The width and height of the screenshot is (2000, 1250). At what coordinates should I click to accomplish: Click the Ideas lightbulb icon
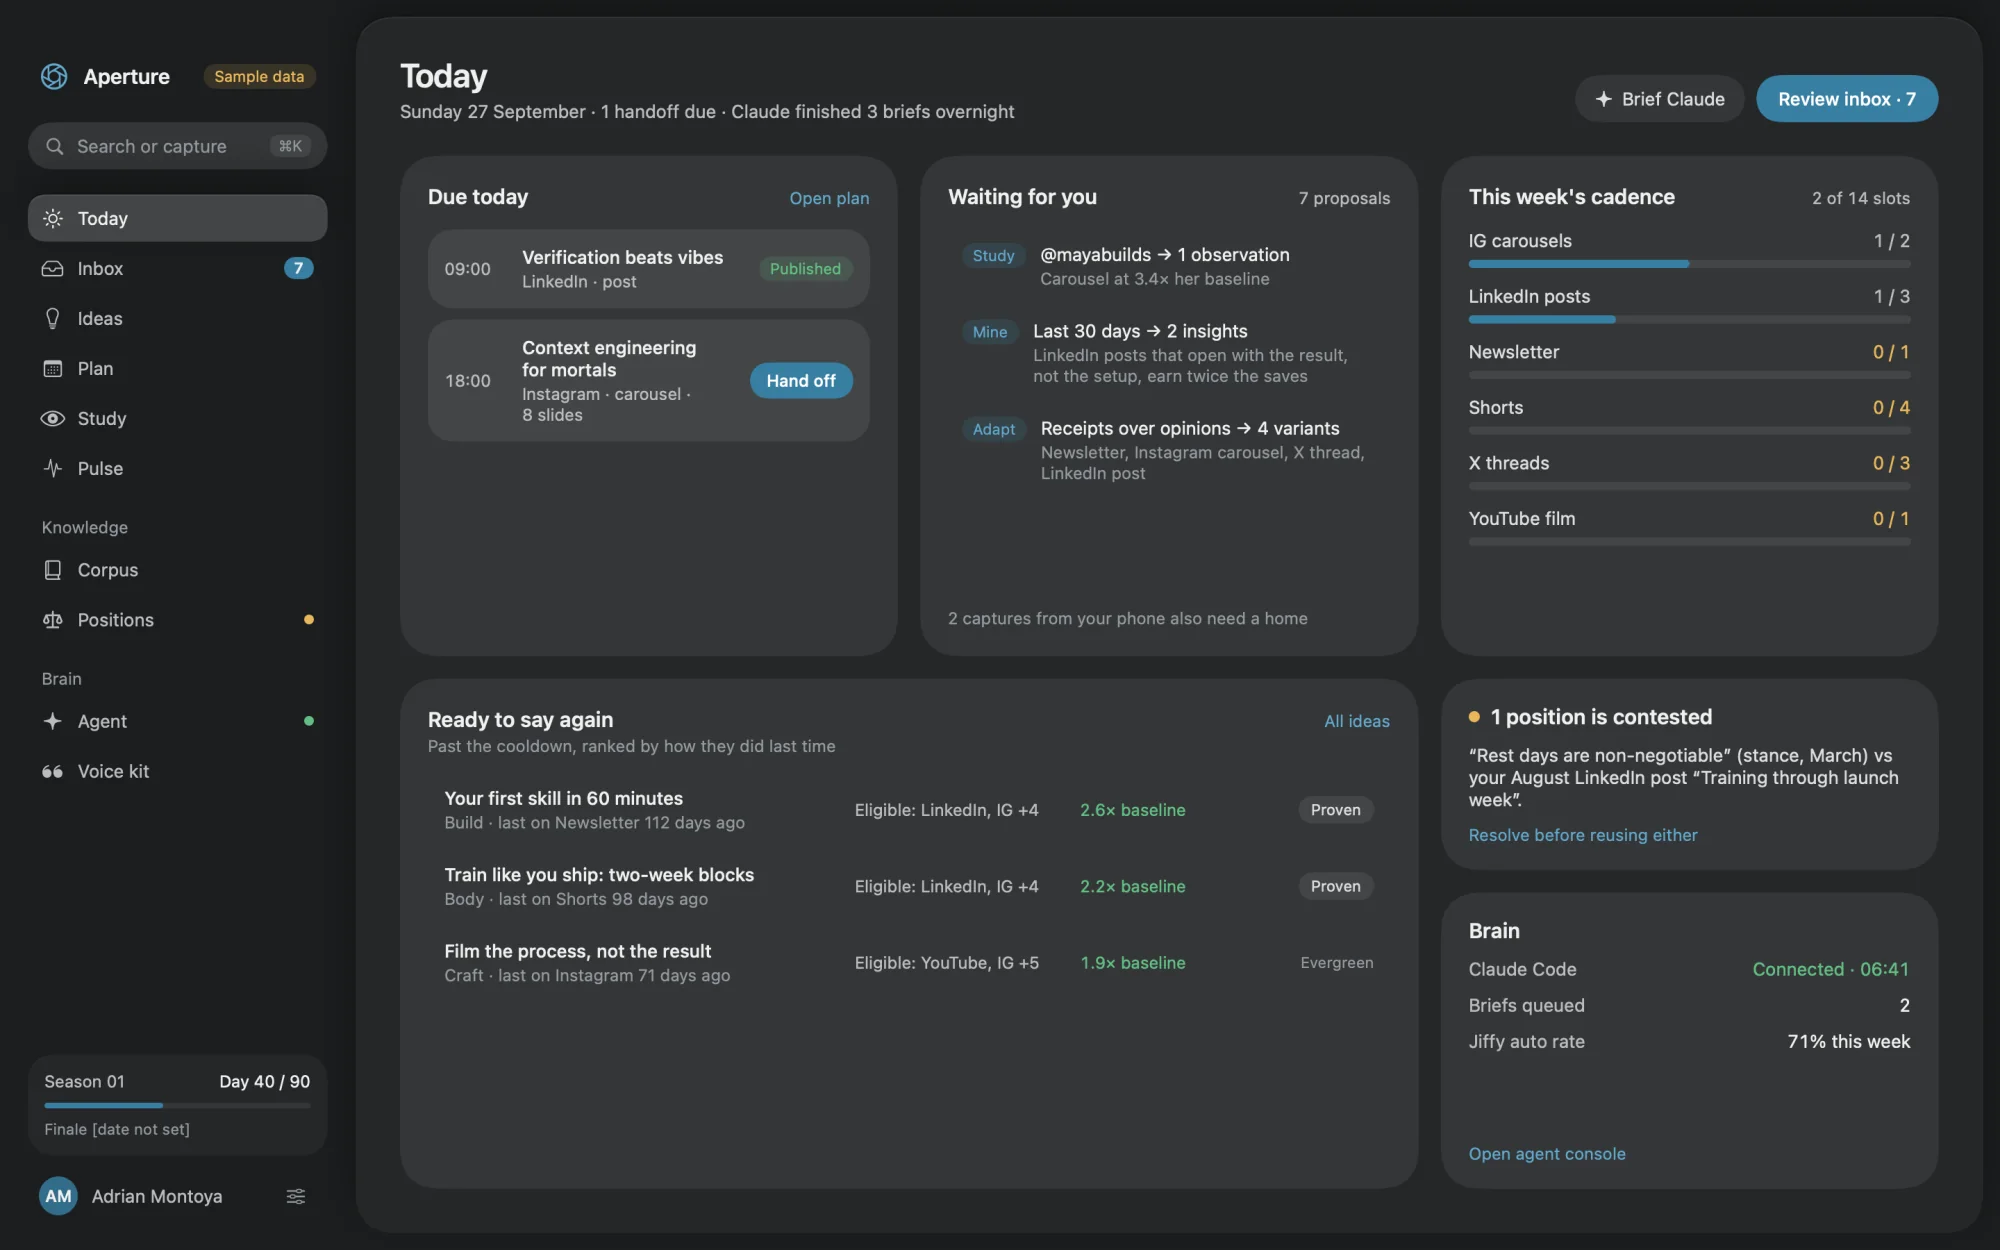pos(53,318)
